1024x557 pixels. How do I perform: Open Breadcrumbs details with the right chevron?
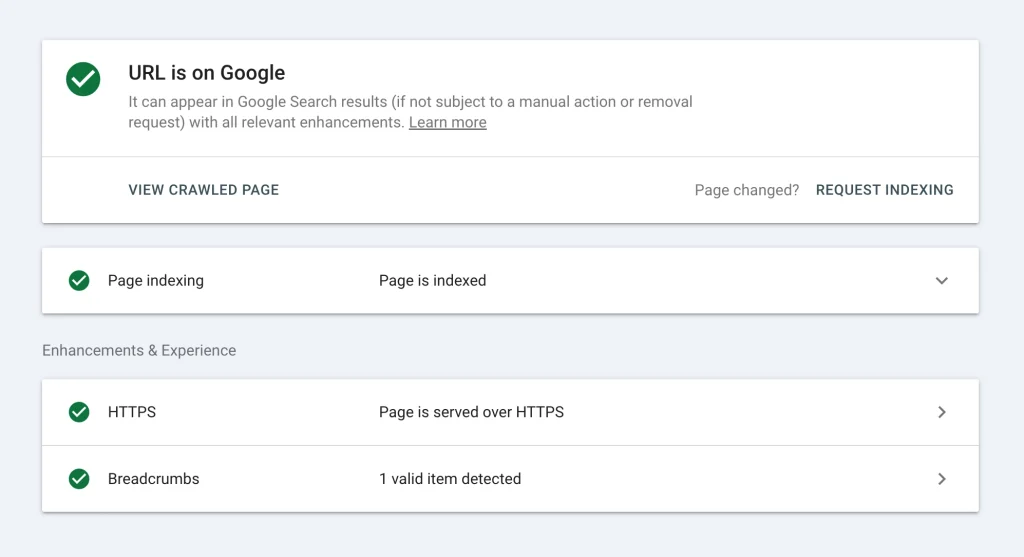[x=942, y=479]
